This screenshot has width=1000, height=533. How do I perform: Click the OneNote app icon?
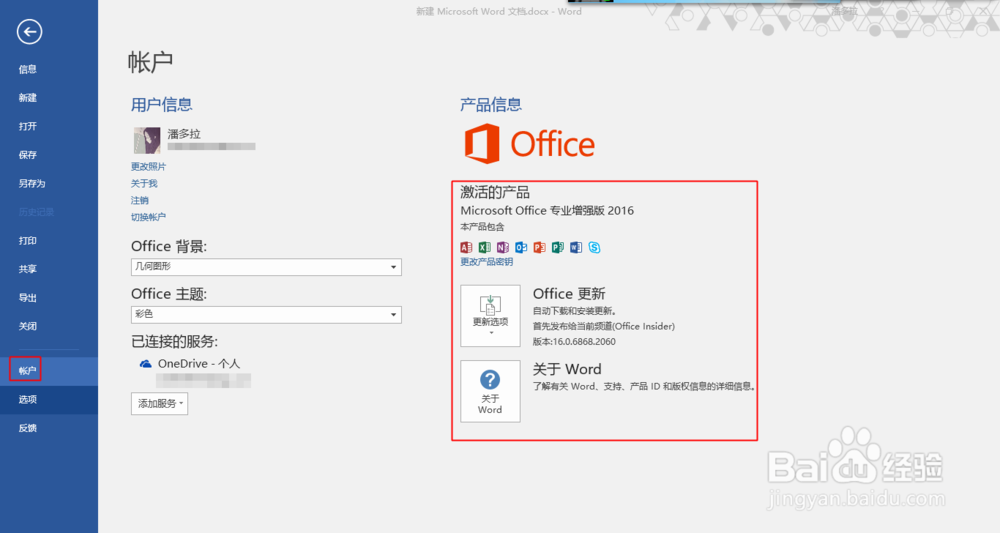(503, 247)
